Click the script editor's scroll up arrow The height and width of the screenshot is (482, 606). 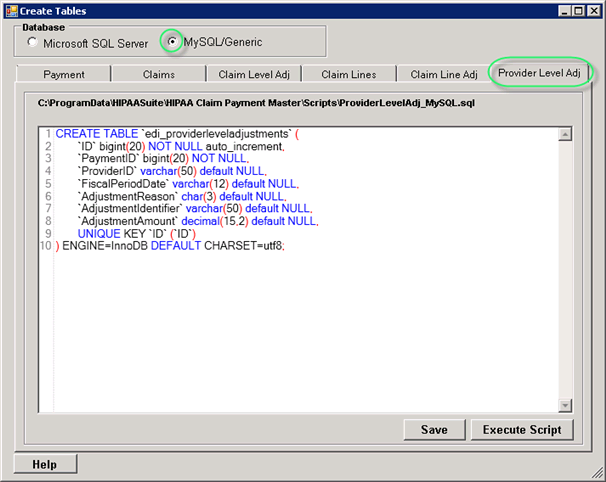point(565,135)
